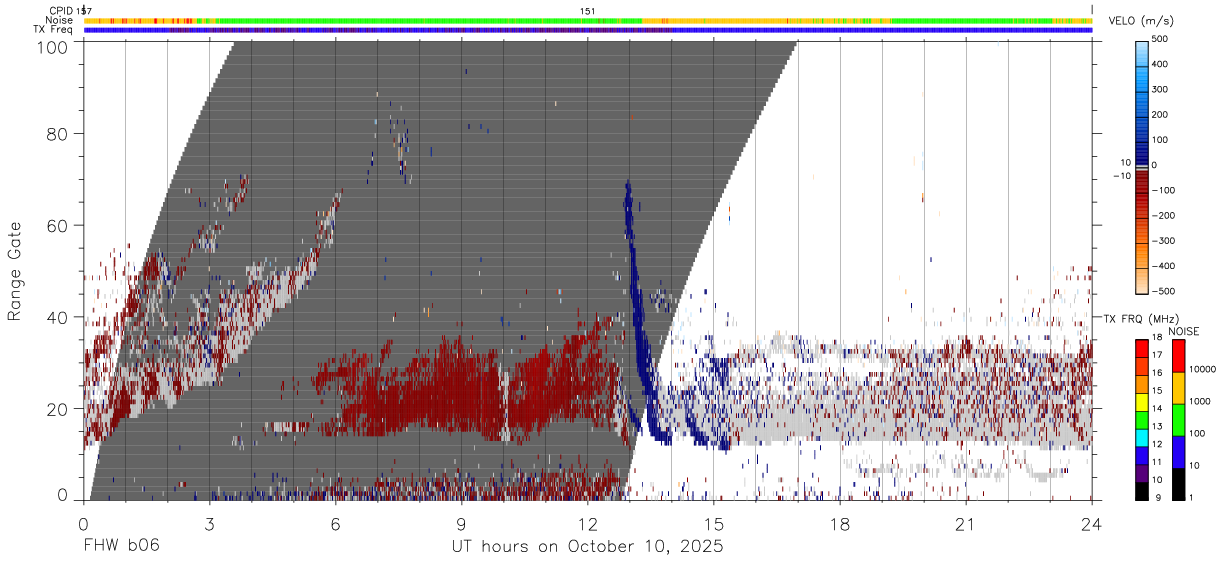Click the 'NOISE' legend title
The image size is (1228, 567).
click(x=1184, y=331)
